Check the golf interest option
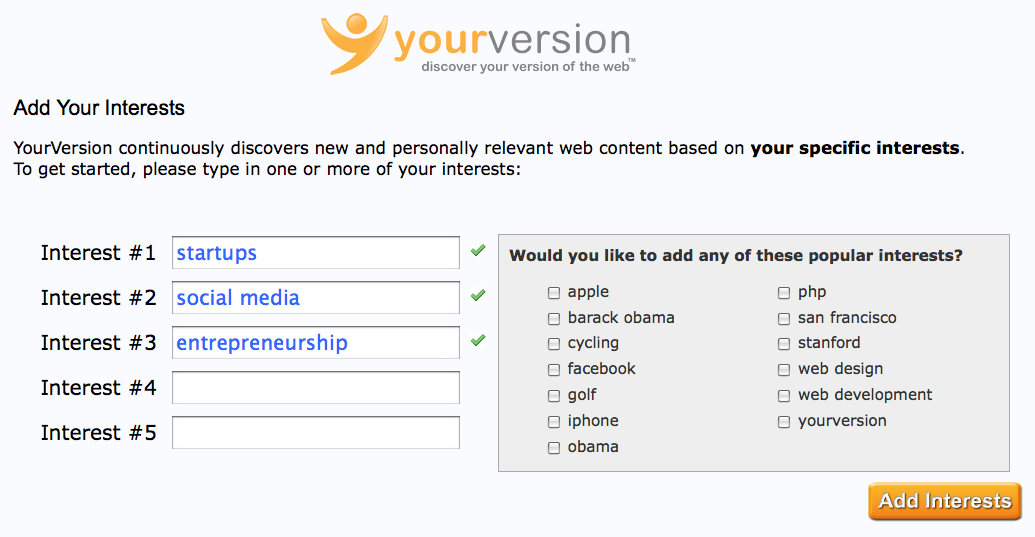The height and width of the screenshot is (537, 1035). 554,396
